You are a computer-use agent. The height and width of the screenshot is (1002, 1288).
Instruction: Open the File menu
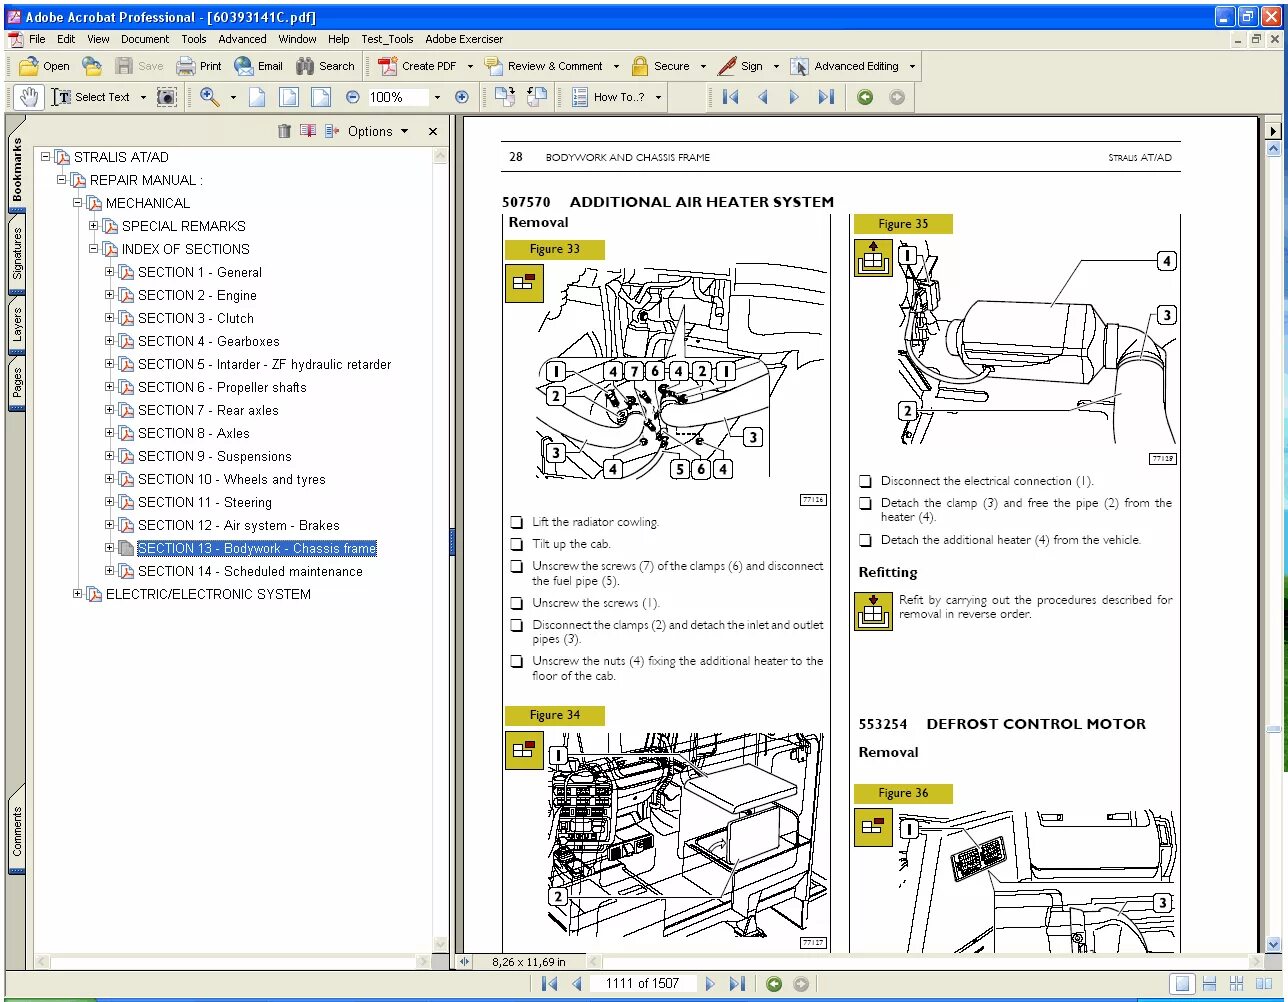(x=37, y=39)
